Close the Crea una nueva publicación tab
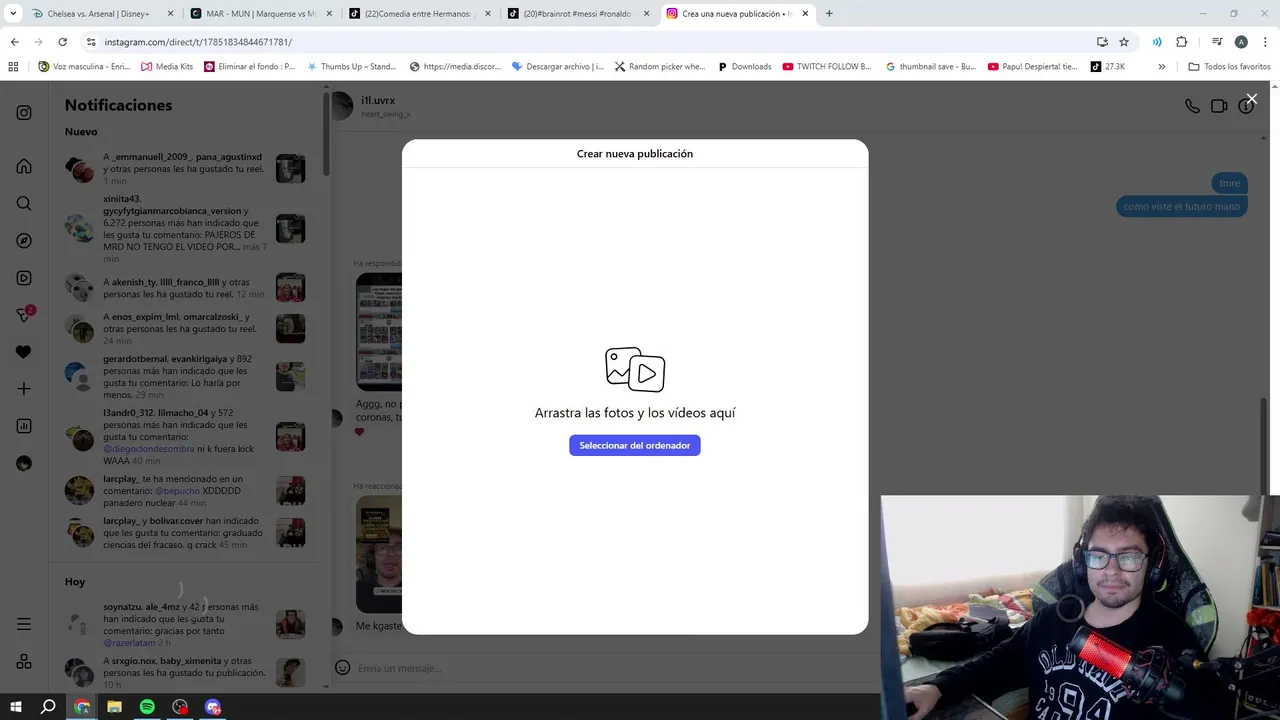 (805, 14)
